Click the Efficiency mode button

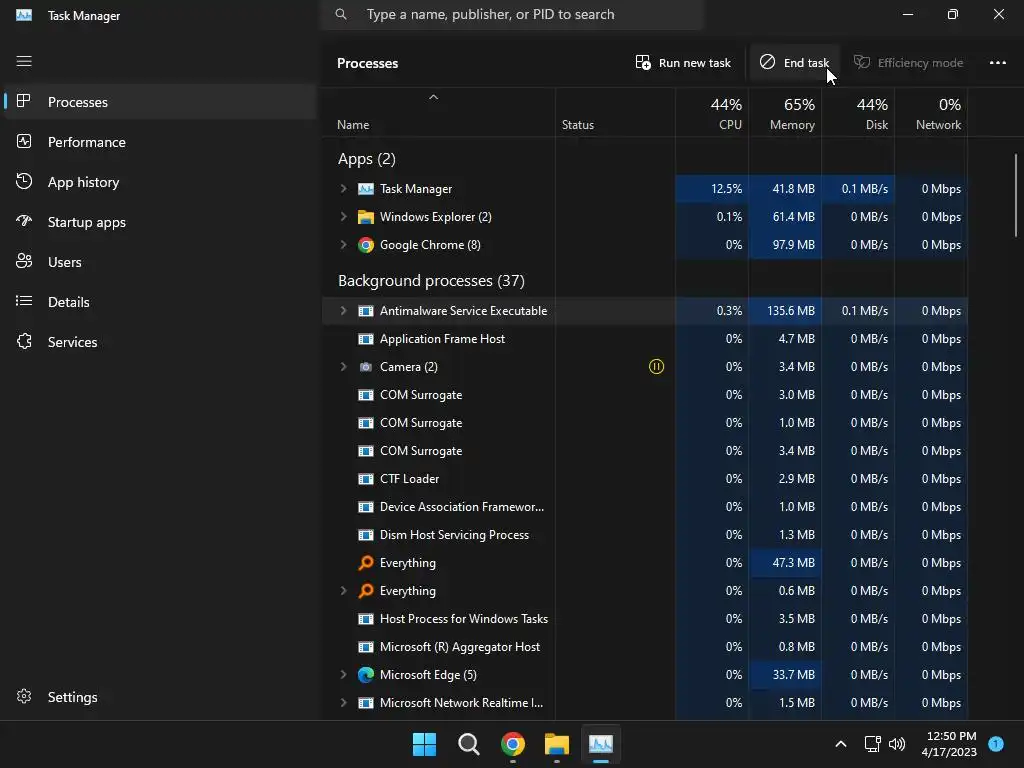(x=908, y=63)
